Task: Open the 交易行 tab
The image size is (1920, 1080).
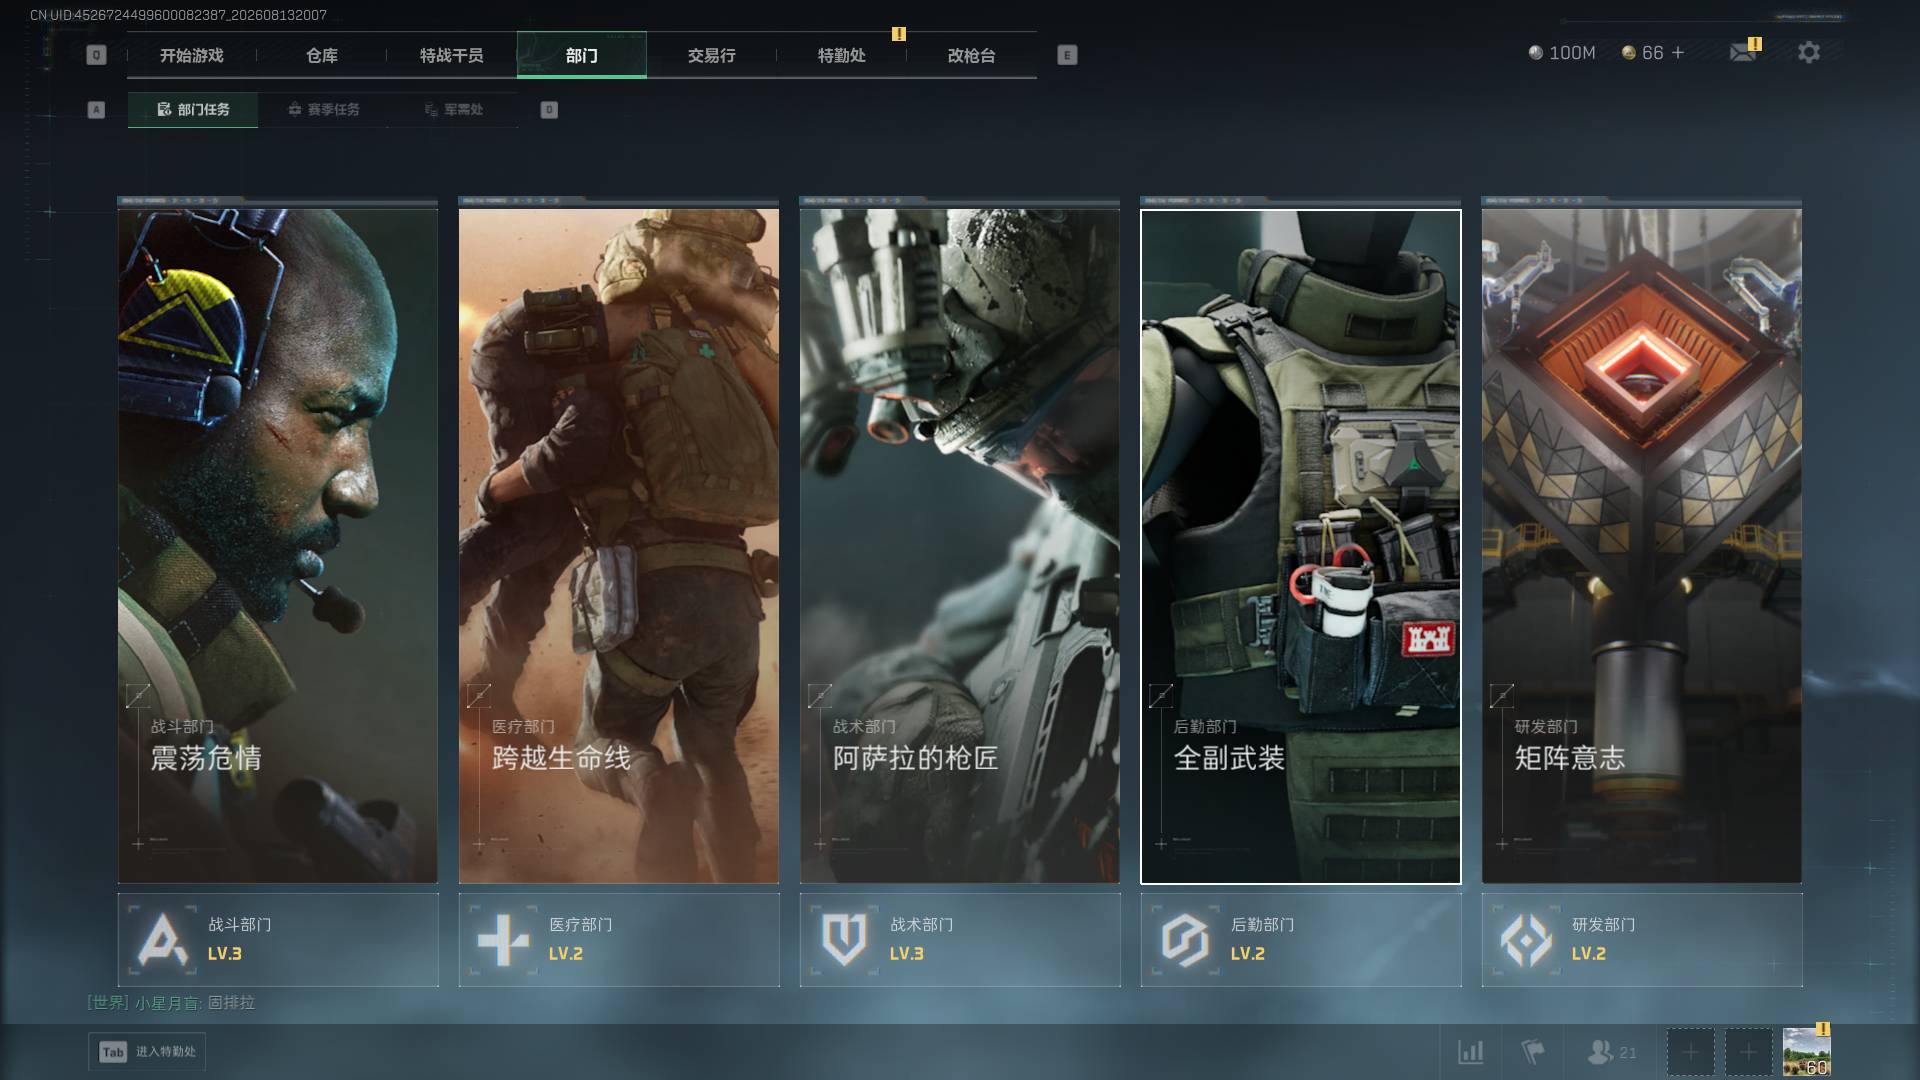Action: click(712, 55)
